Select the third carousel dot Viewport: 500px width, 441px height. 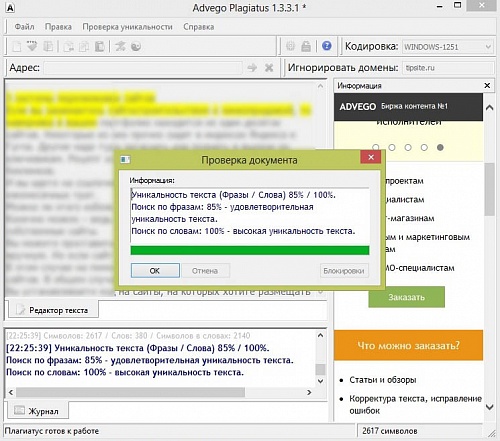click(x=408, y=147)
